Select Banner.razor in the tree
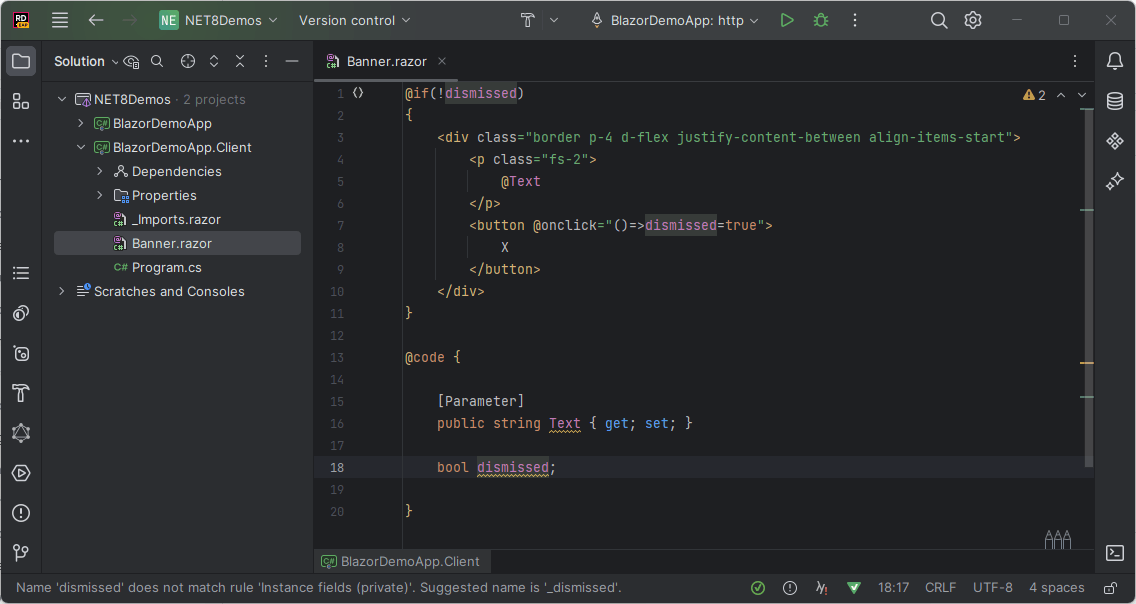Image resolution: width=1136 pixels, height=604 pixels. 178,243
